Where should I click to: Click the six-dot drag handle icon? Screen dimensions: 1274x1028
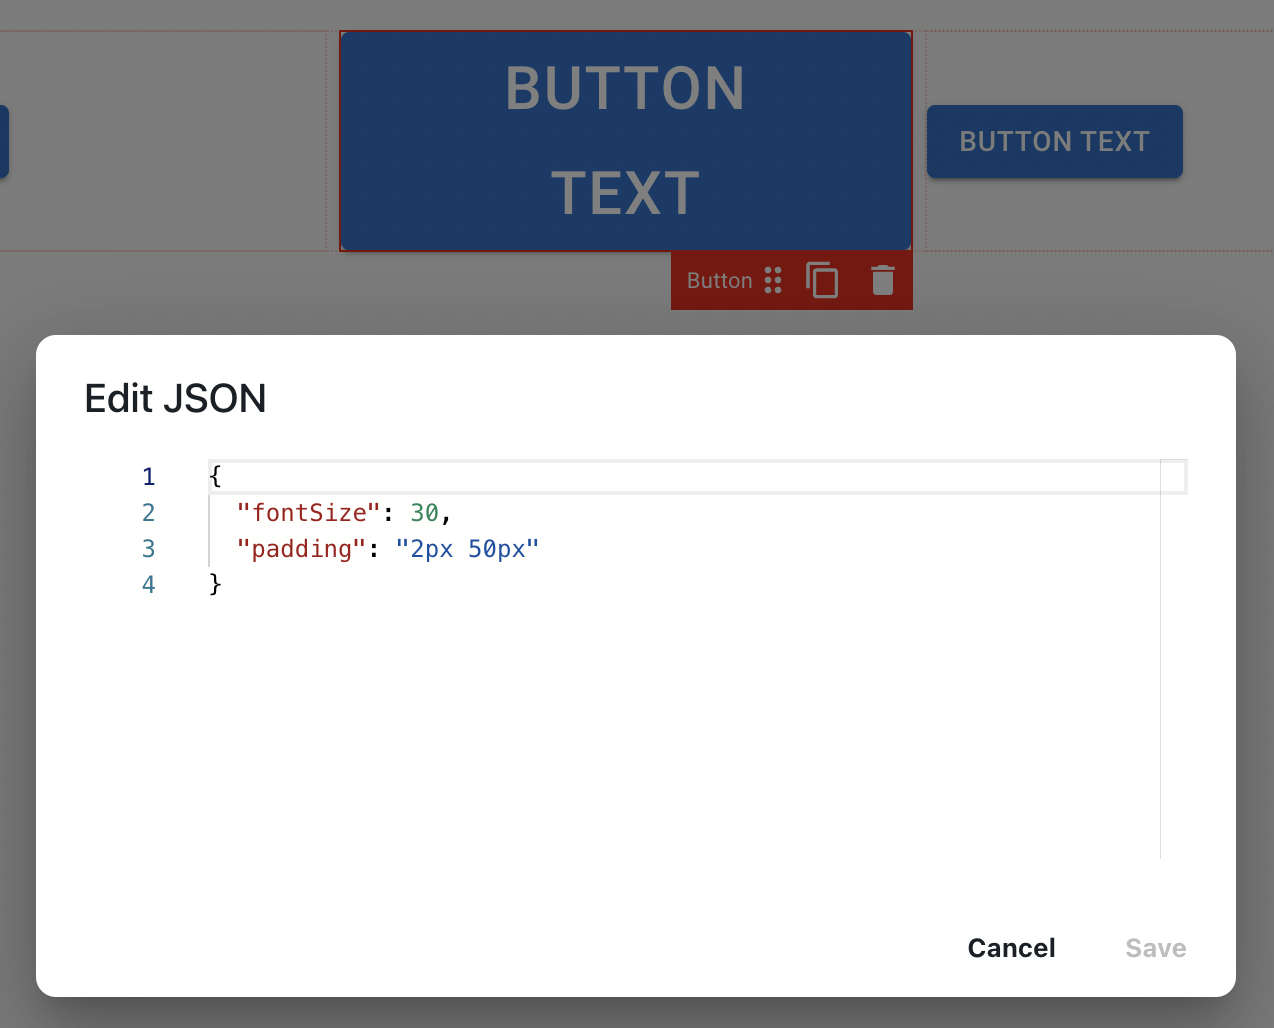773,280
